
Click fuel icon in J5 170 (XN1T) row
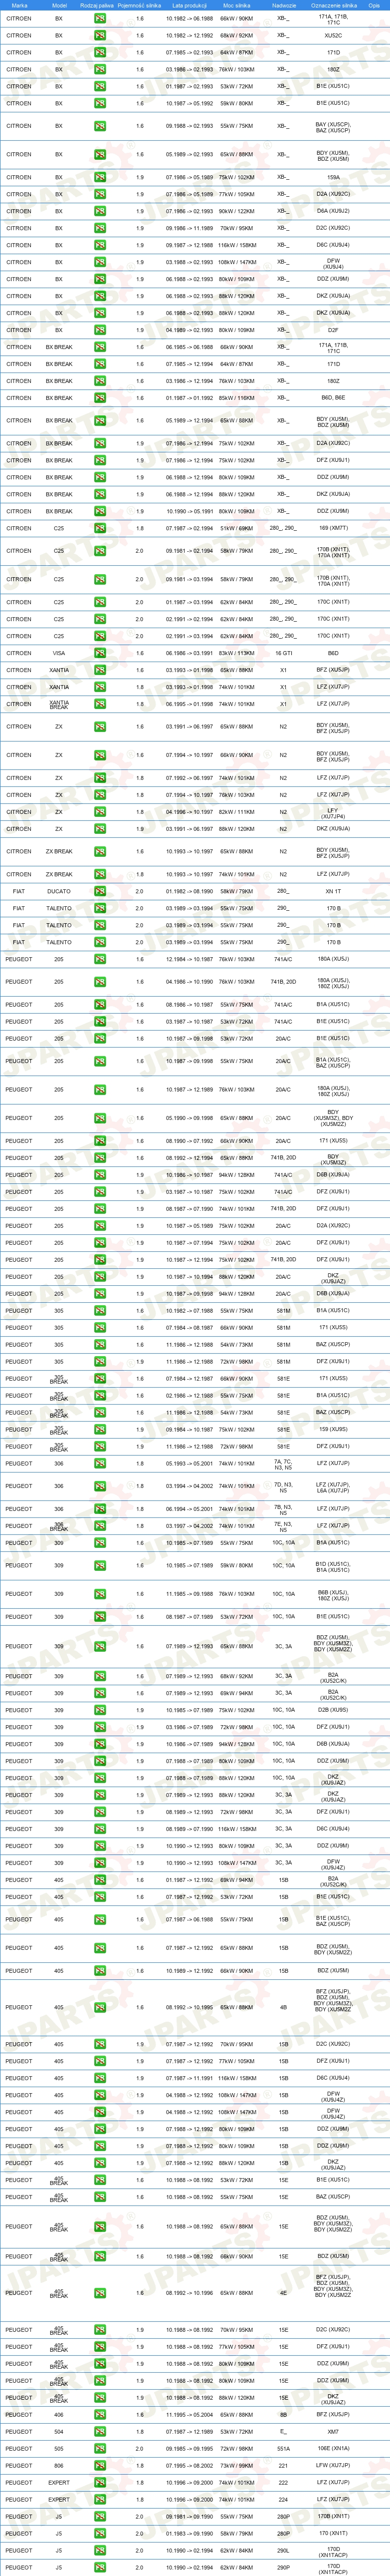tap(100, 2533)
